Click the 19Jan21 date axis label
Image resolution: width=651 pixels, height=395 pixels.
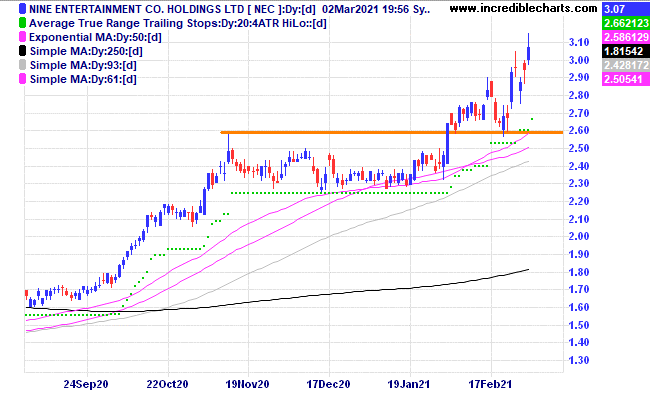(x=409, y=384)
